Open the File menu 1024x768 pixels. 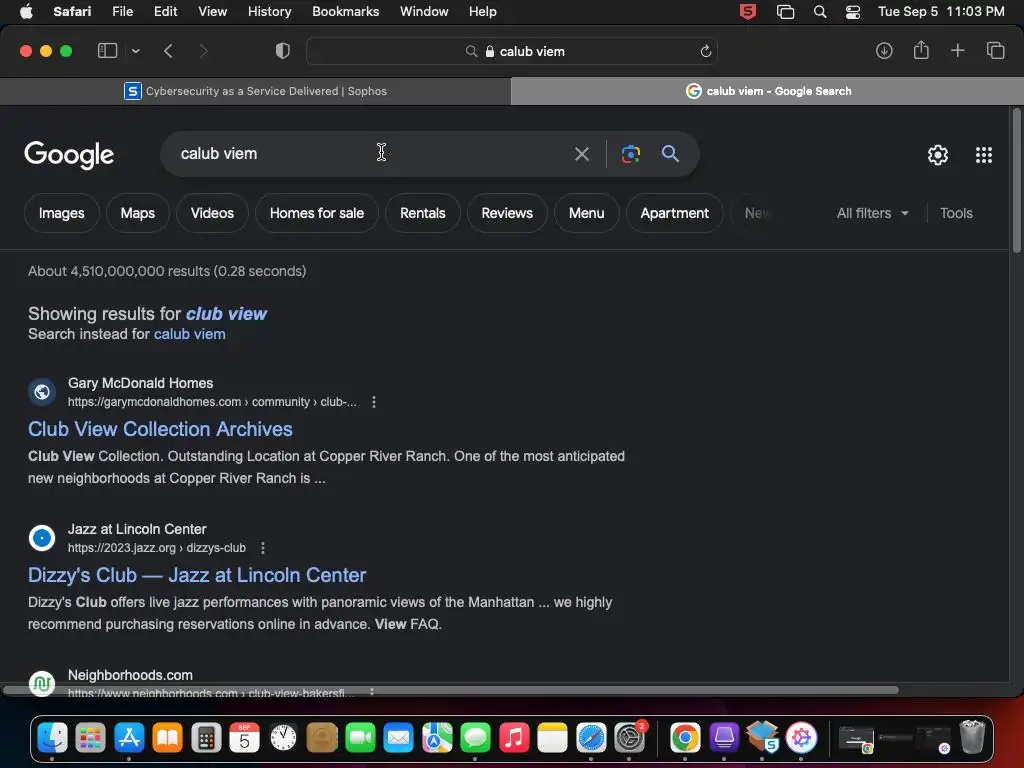pyautogui.click(x=122, y=12)
